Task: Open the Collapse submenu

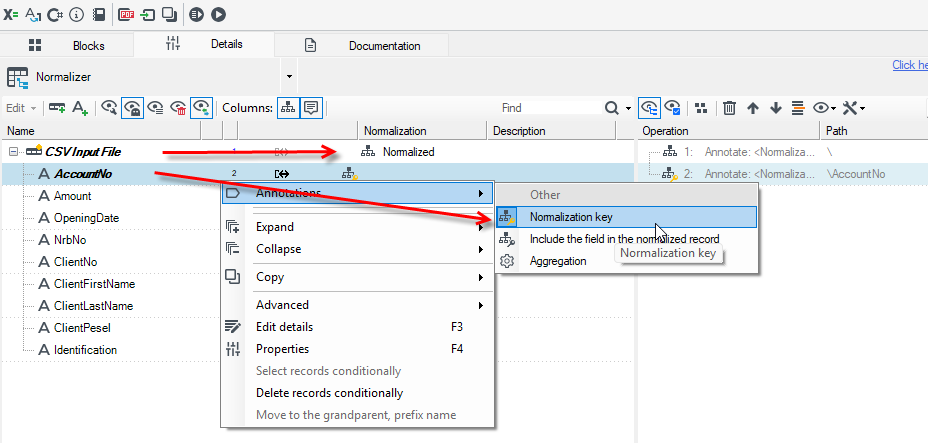Action: click(x=357, y=249)
